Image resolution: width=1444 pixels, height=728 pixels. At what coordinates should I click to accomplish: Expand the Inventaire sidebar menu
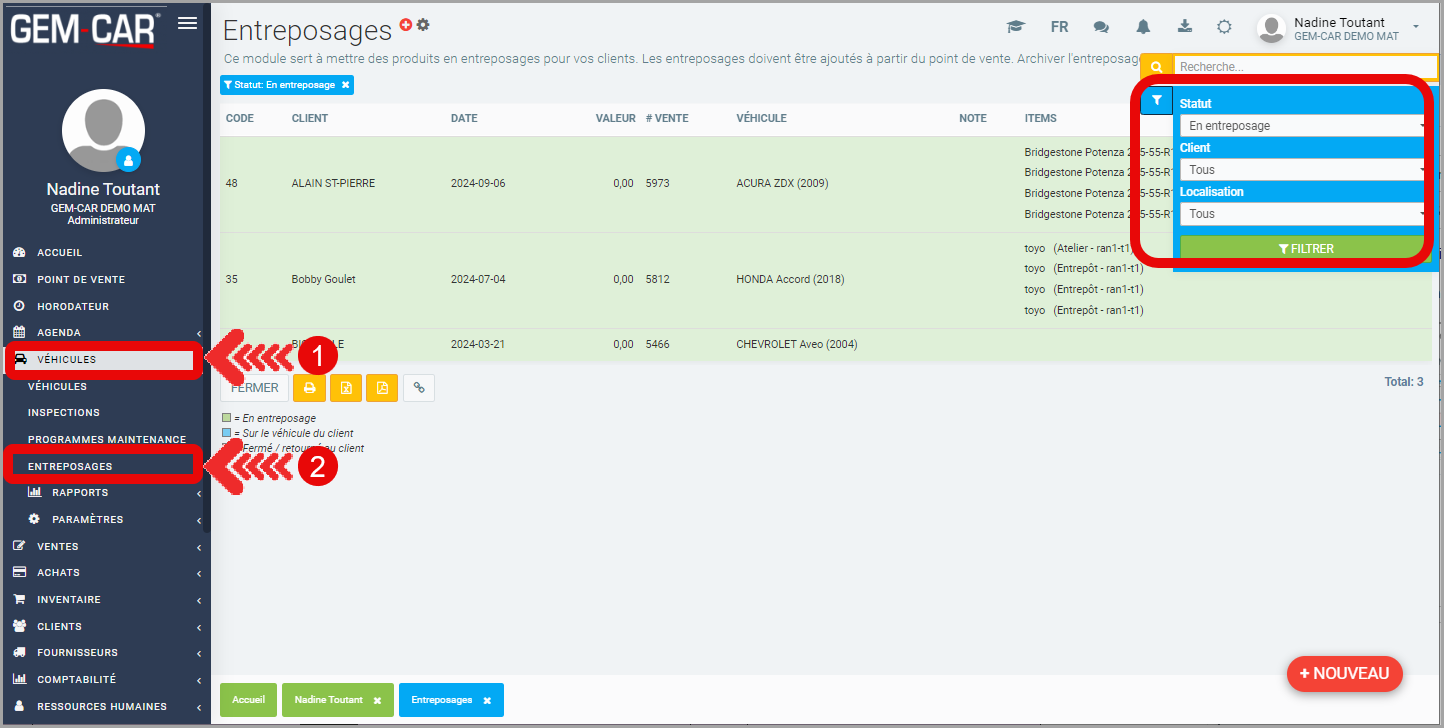pyautogui.click(x=105, y=600)
